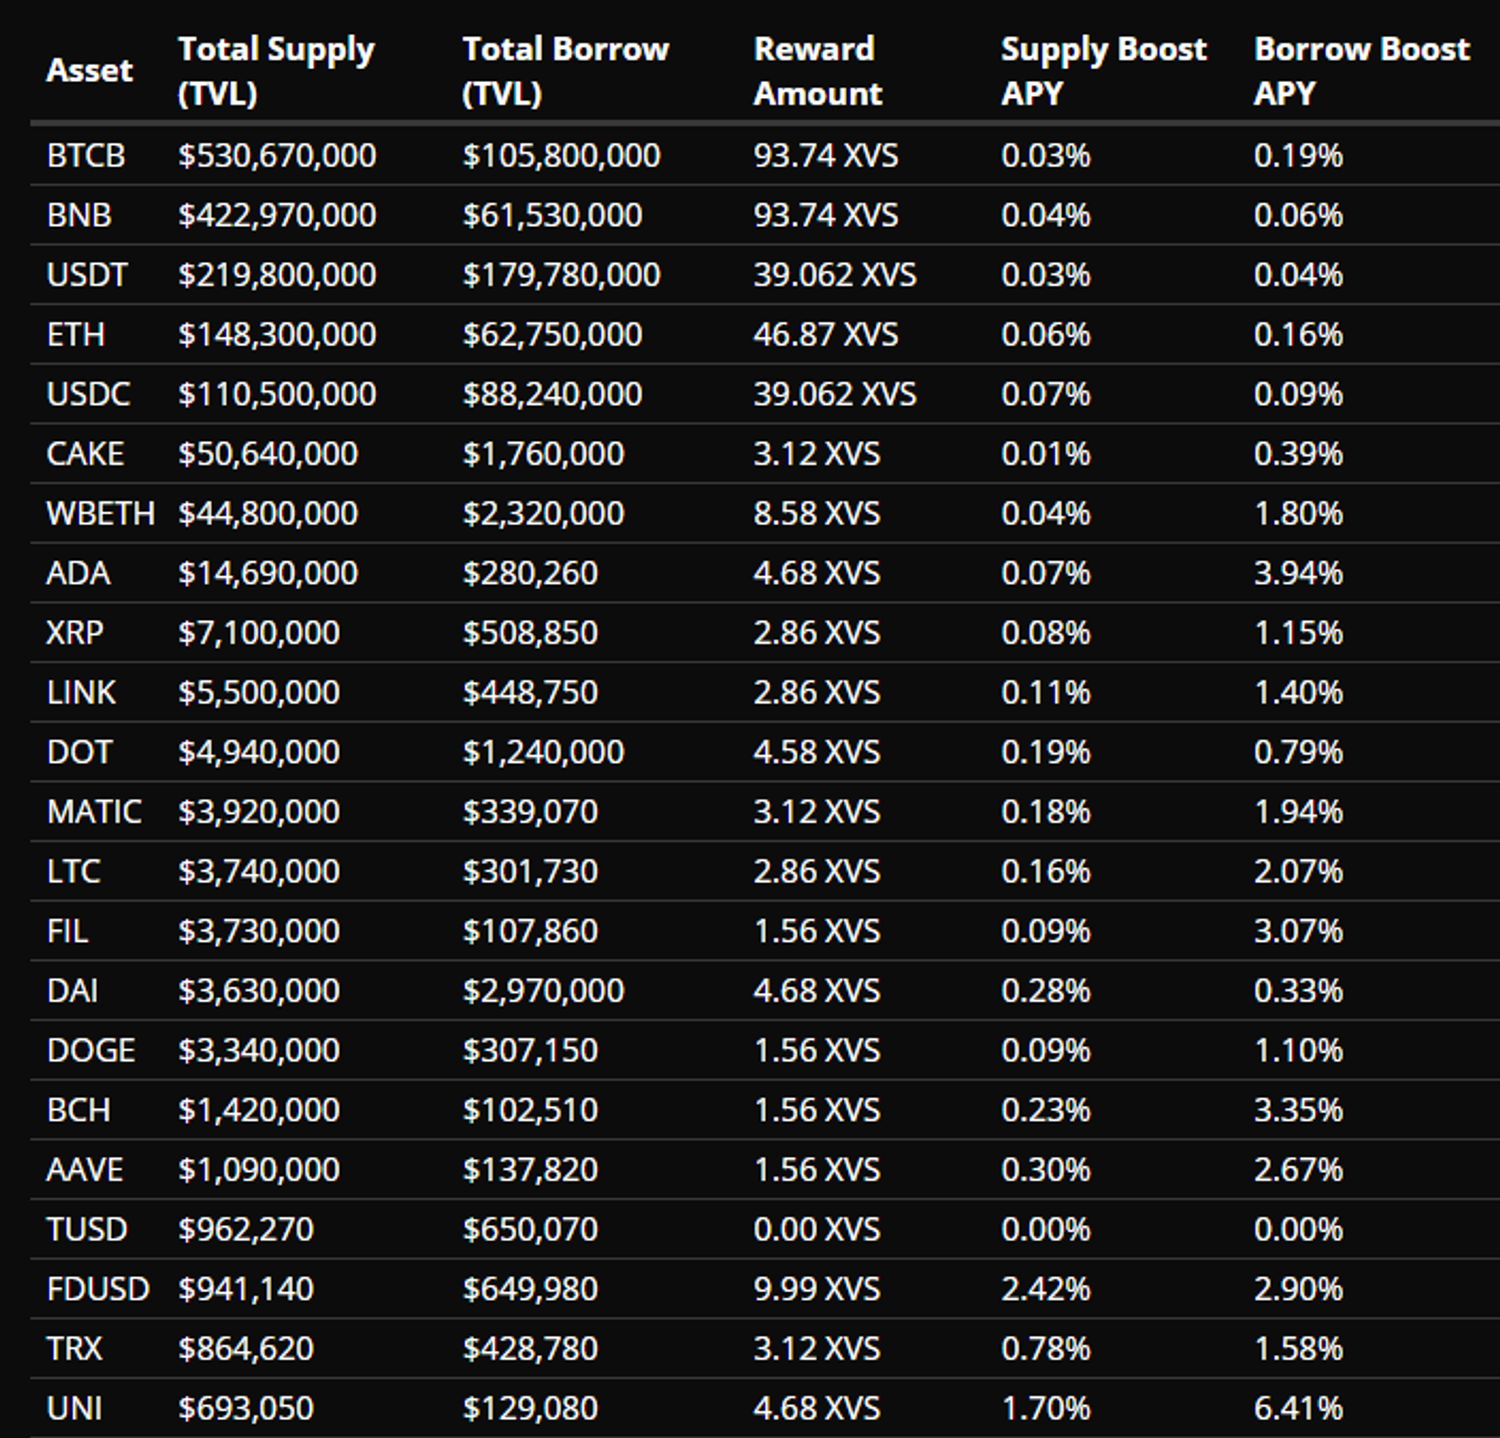This screenshot has height=1438, width=1500.
Task: Click the Reward Amount column header
Action: click(x=817, y=70)
